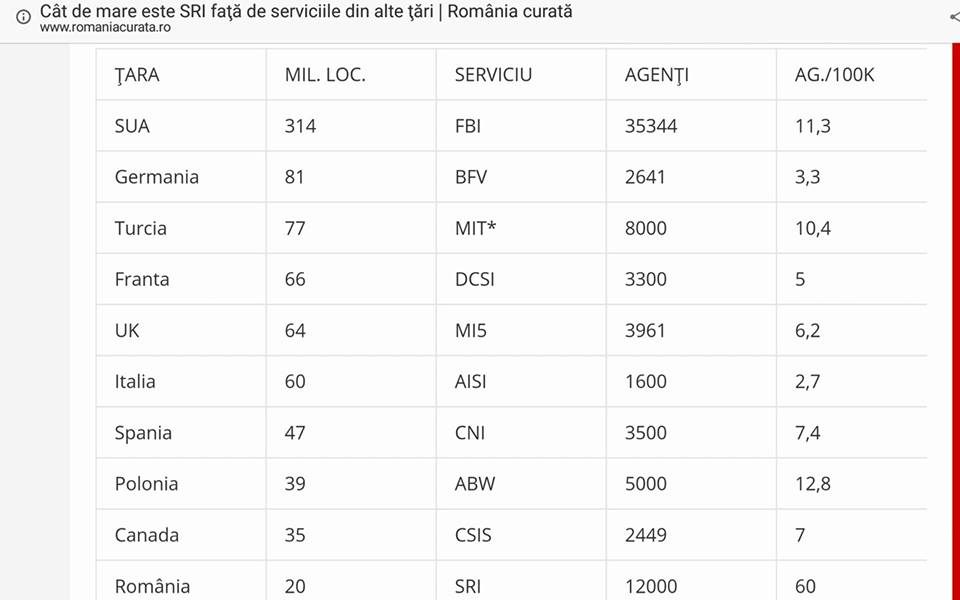Click the SRI service cell

click(468, 586)
